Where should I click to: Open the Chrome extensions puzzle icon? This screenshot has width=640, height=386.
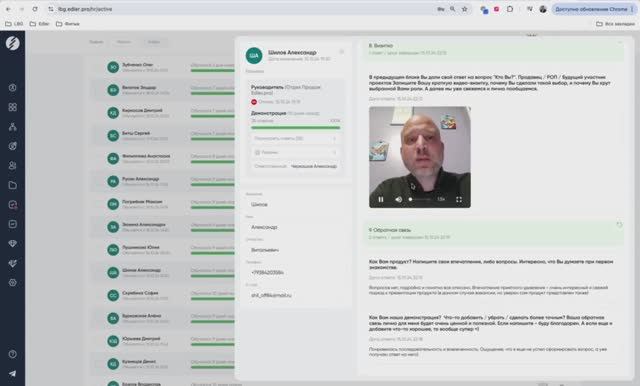[x=510, y=9]
